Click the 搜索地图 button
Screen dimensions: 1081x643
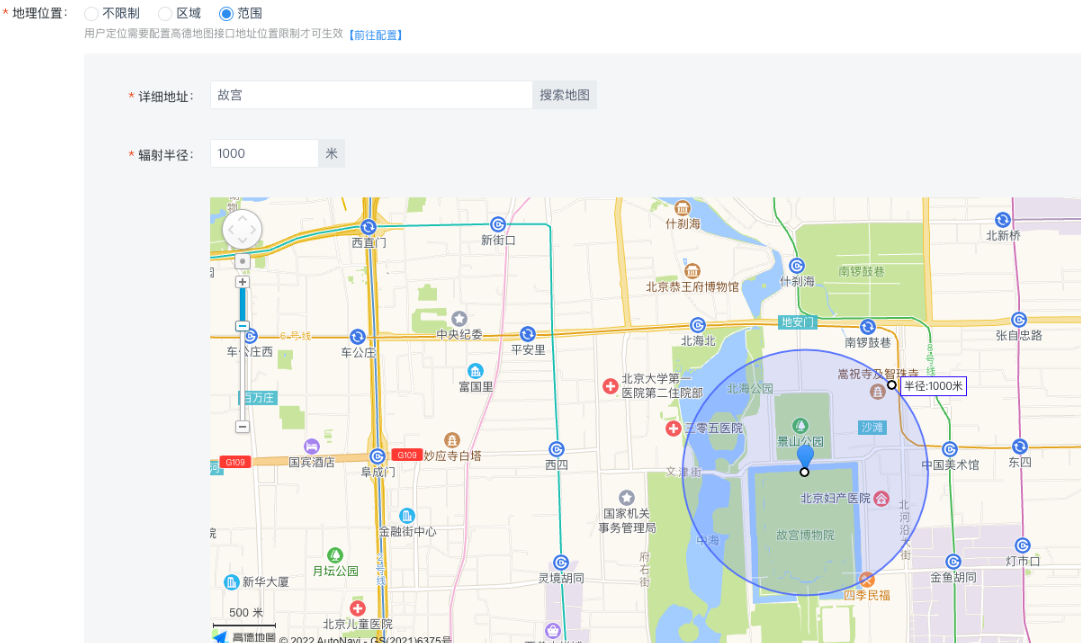pyautogui.click(x=564, y=95)
